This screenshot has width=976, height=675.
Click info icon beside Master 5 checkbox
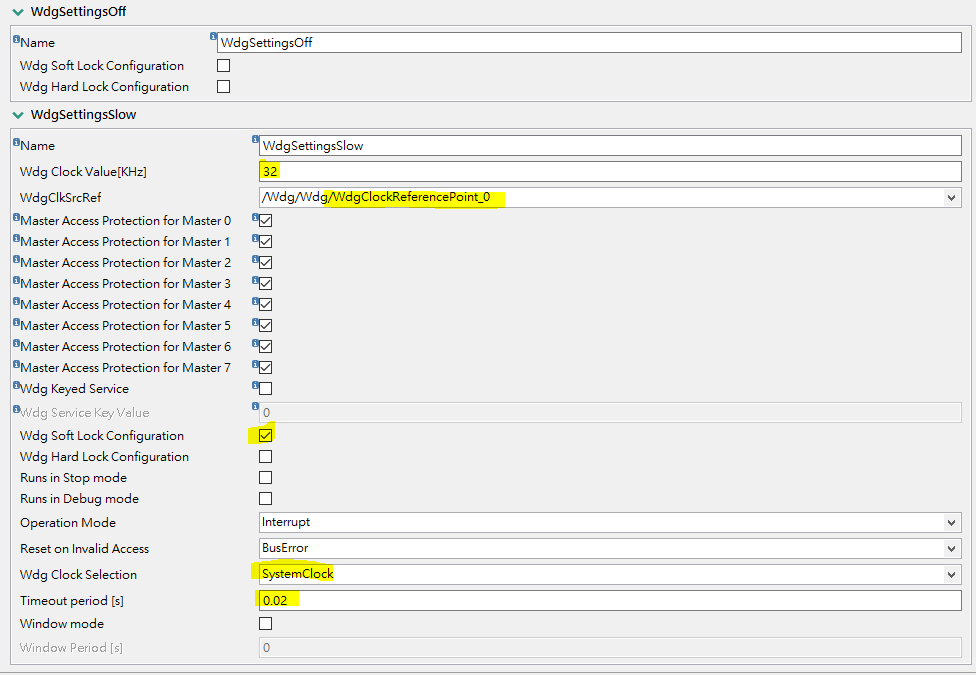(255, 322)
